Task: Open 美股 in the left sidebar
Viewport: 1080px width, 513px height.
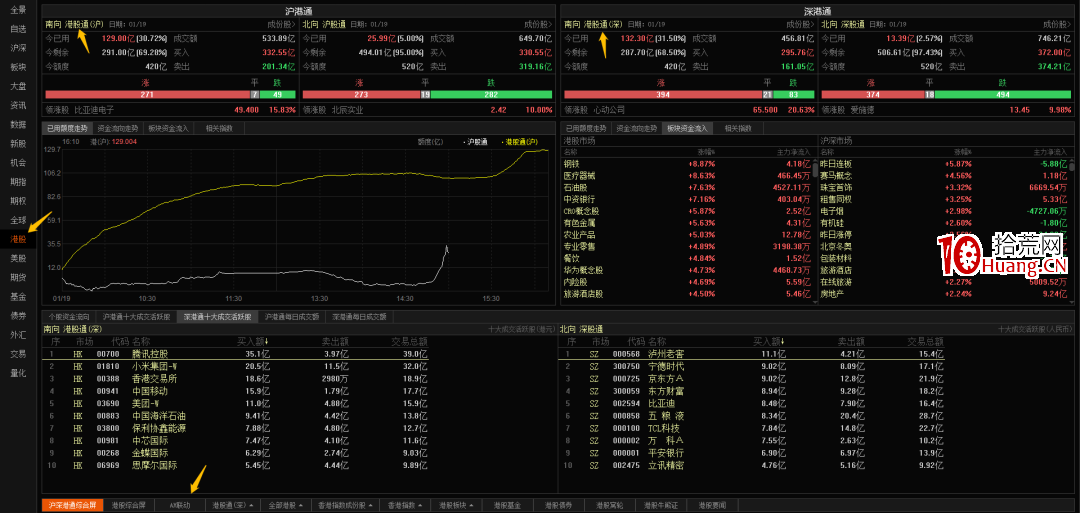Action: tap(18, 258)
